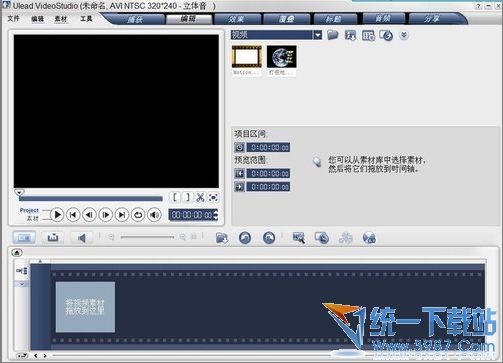The width and height of the screenshot is (503, 363).
Task: Select Project playback mode
Action: [x=29, y=210]
